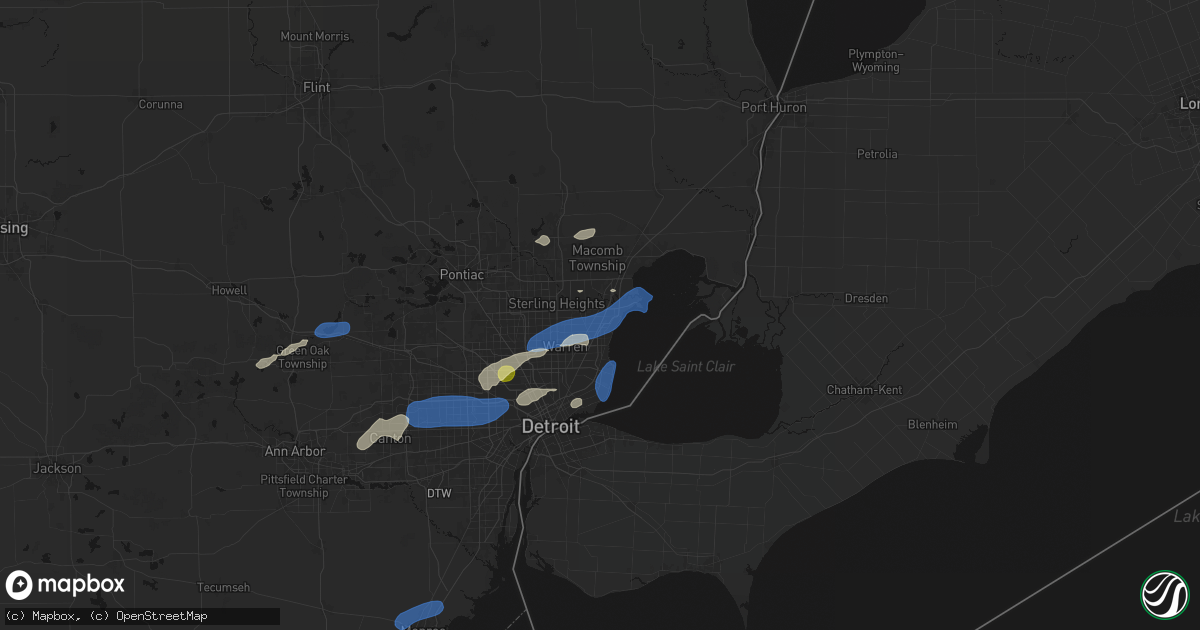
Task: Click the Warren label
Action: point(565,348)
